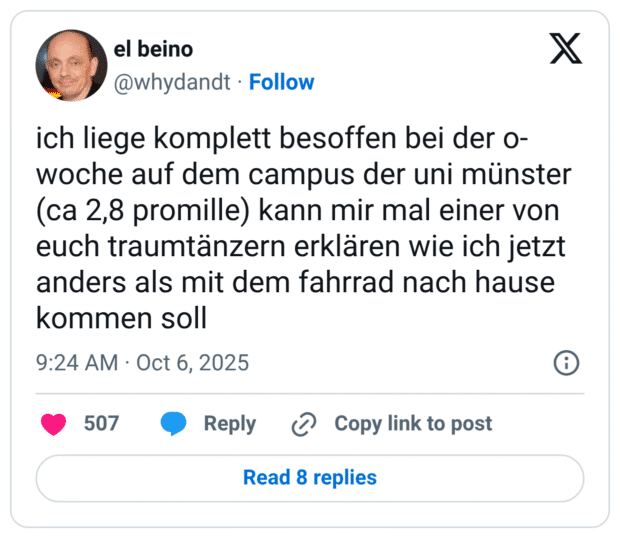This screenshot has height=538, width=620.
Task: Open el beino's profile picture
Action: pos(72,65)
